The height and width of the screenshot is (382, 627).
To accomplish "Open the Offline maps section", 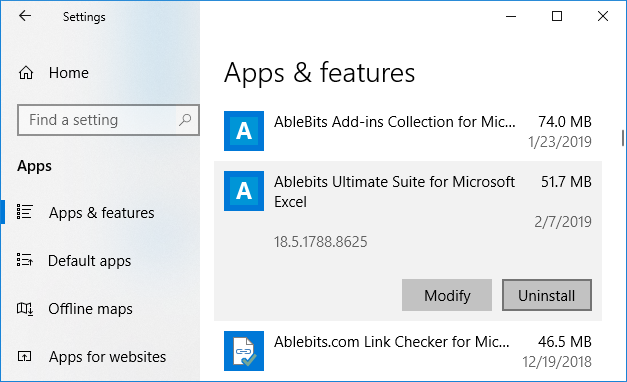I will 90,309.
